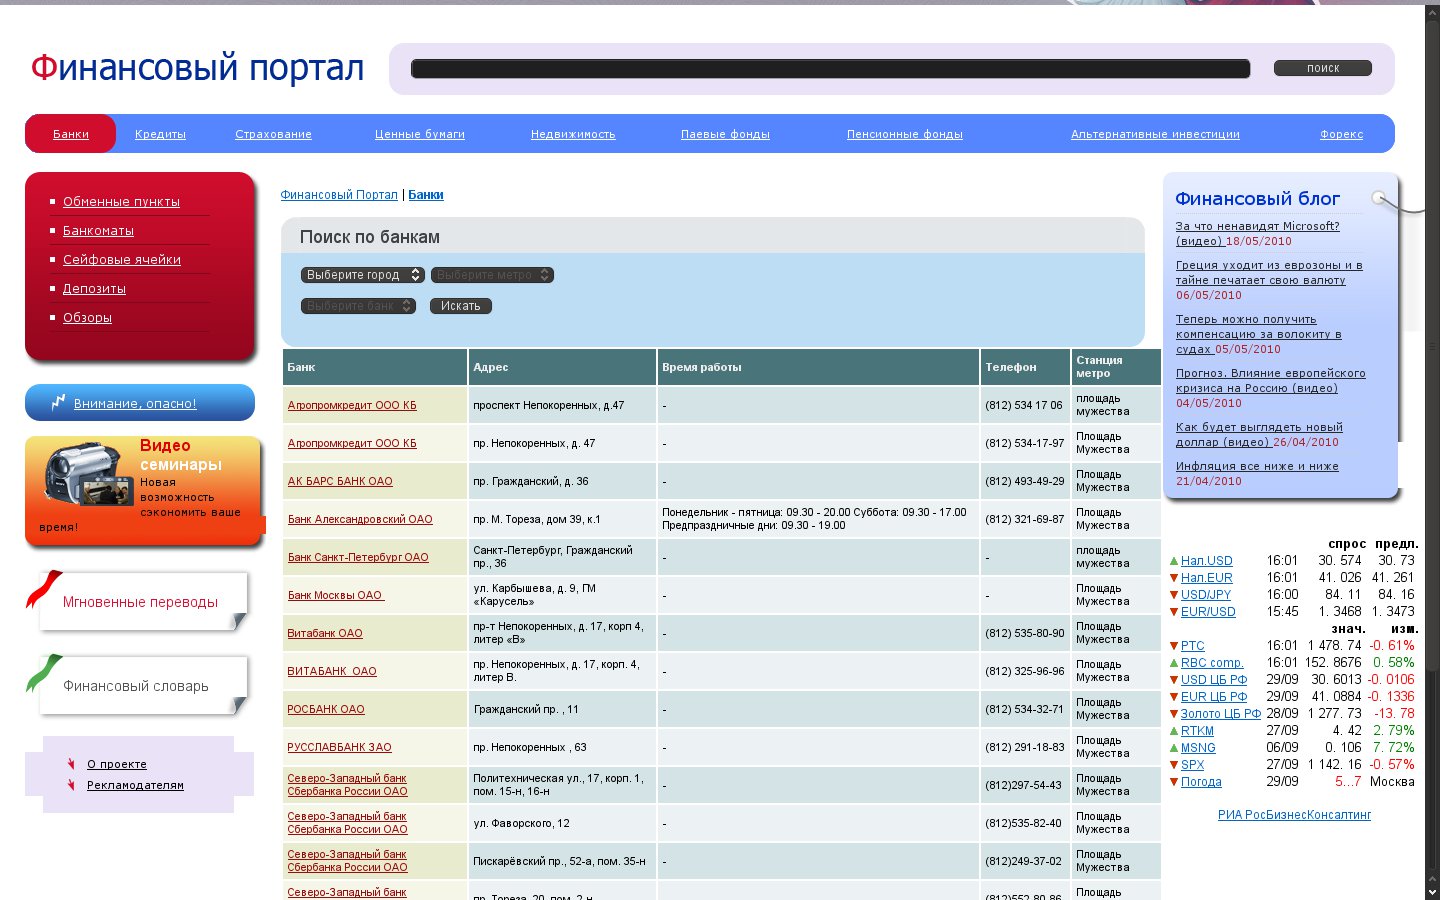Click the Искать button
Viewport: 1440px width, 900px height.
coord(461,306)
